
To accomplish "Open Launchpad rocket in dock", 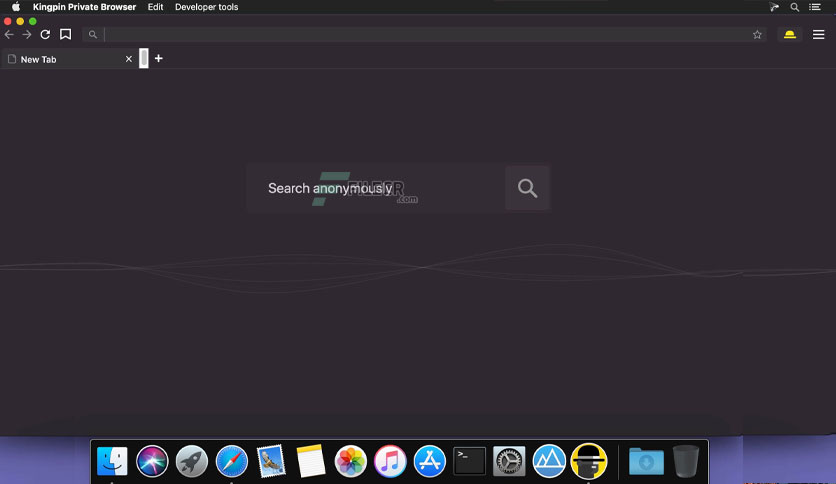I will [x=191, y=461].
